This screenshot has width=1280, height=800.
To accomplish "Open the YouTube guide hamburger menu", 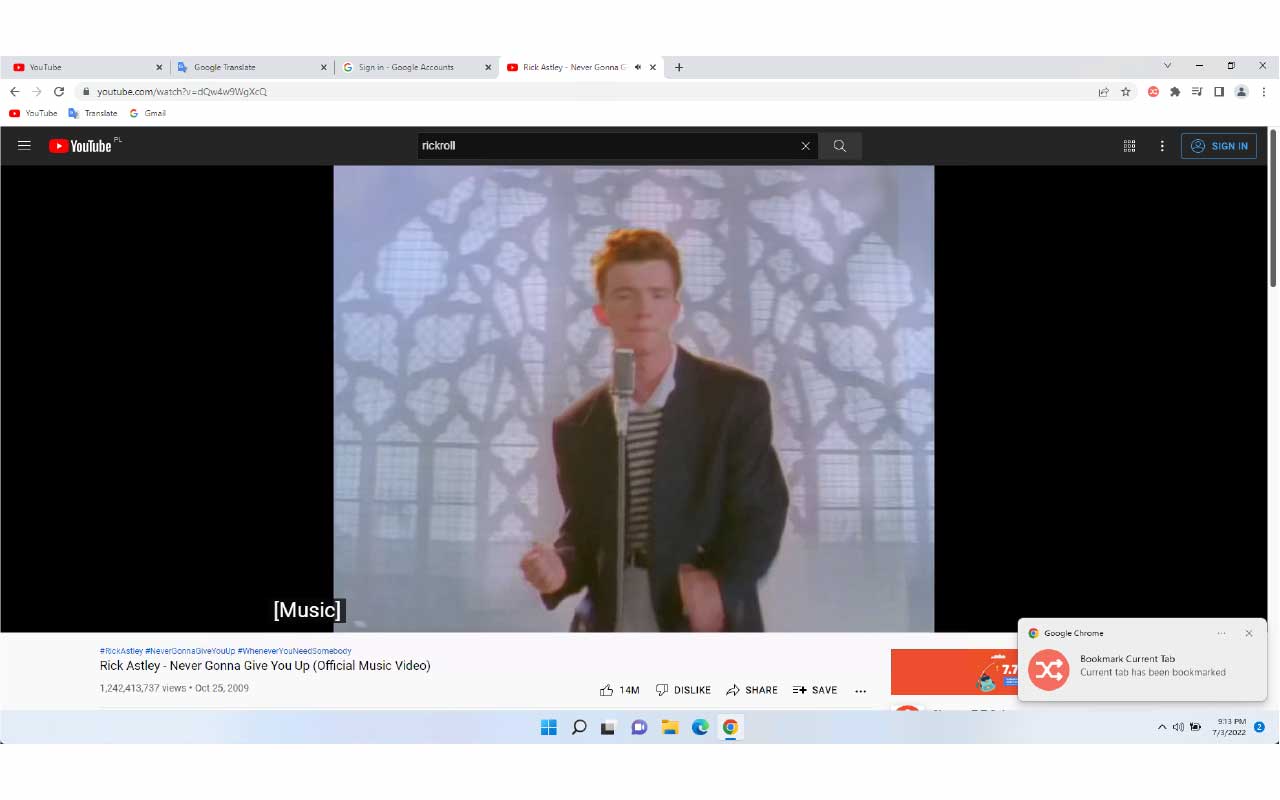I will click(x=24, y=145).
